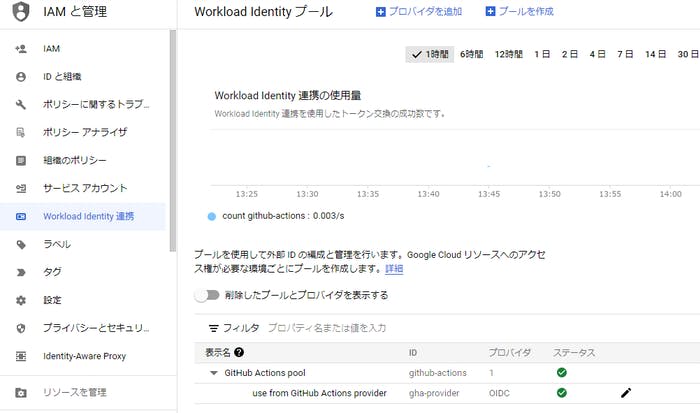The height and width of the screenshot is (413, 700).
Task: Click the 組織のポリシー list icon
Action: point(21,160)
